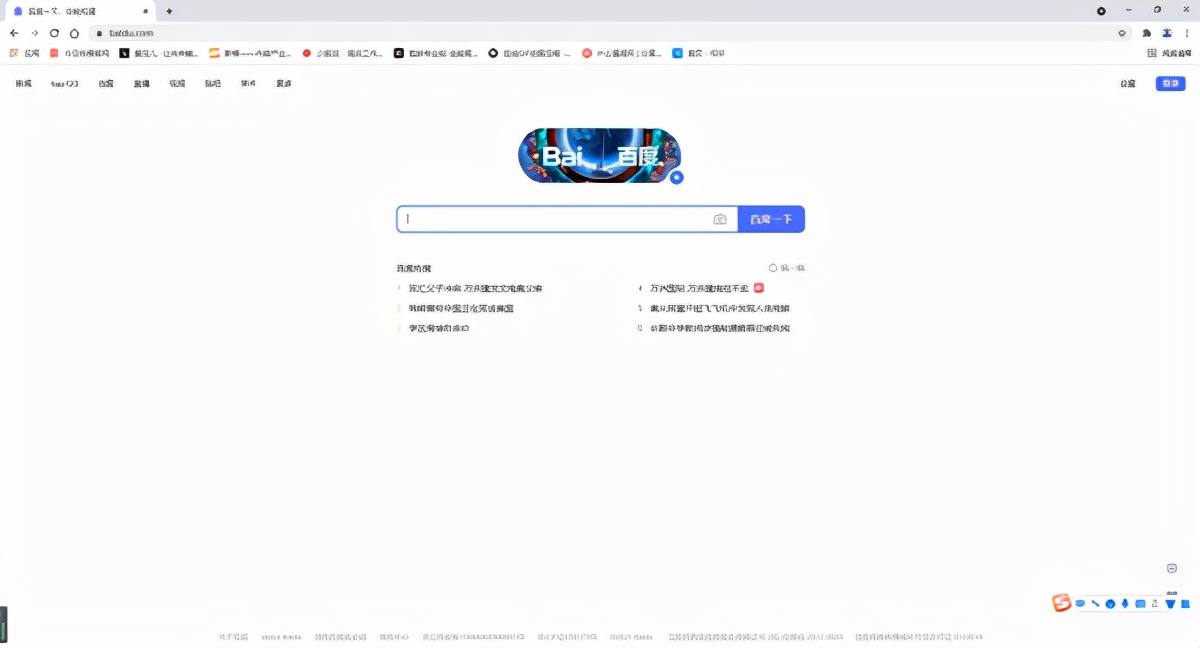Expand the 更多 navigation menu
The height and width of the screenshot is (648, 1200).
[283, 83]
